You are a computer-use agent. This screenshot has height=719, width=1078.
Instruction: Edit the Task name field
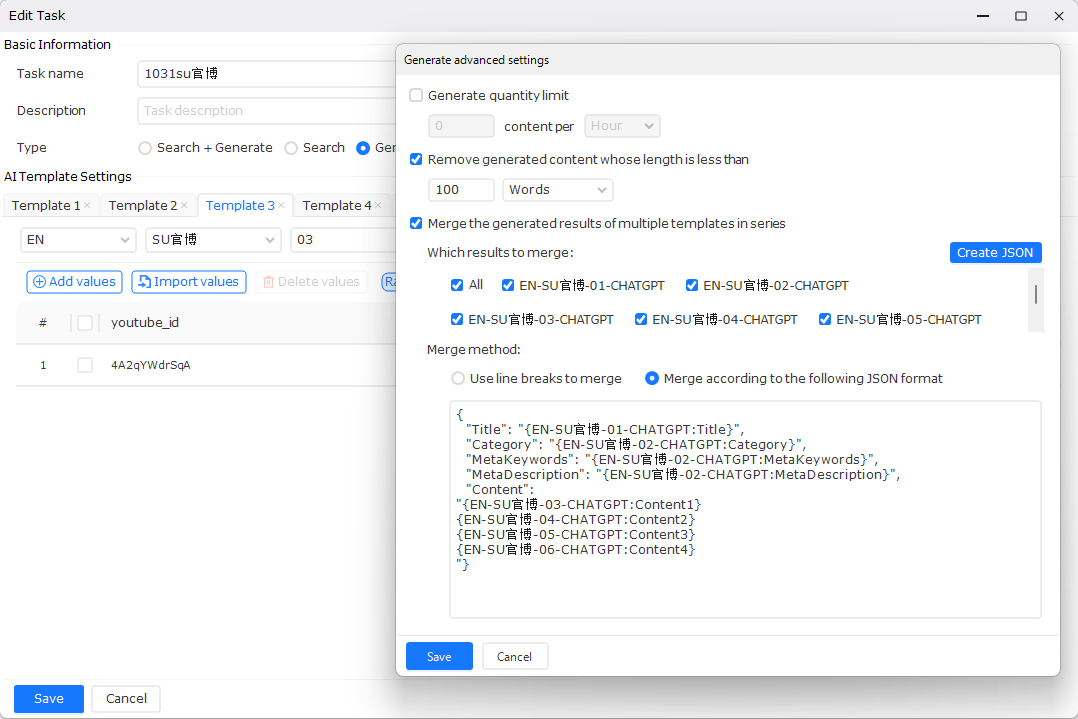coord(267,74)
